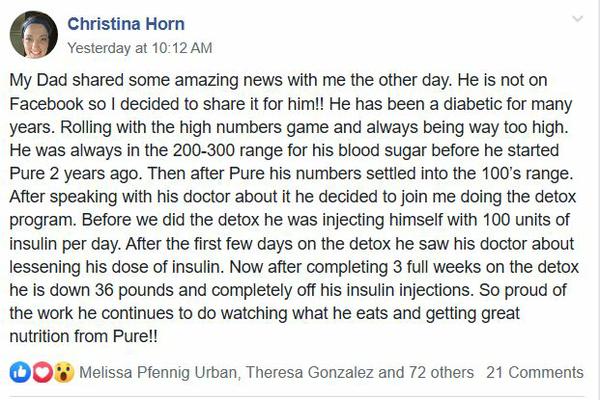Click the blue Like reaction icon
The width and height of the screenshot is (600, 400).
click(19, 372)
